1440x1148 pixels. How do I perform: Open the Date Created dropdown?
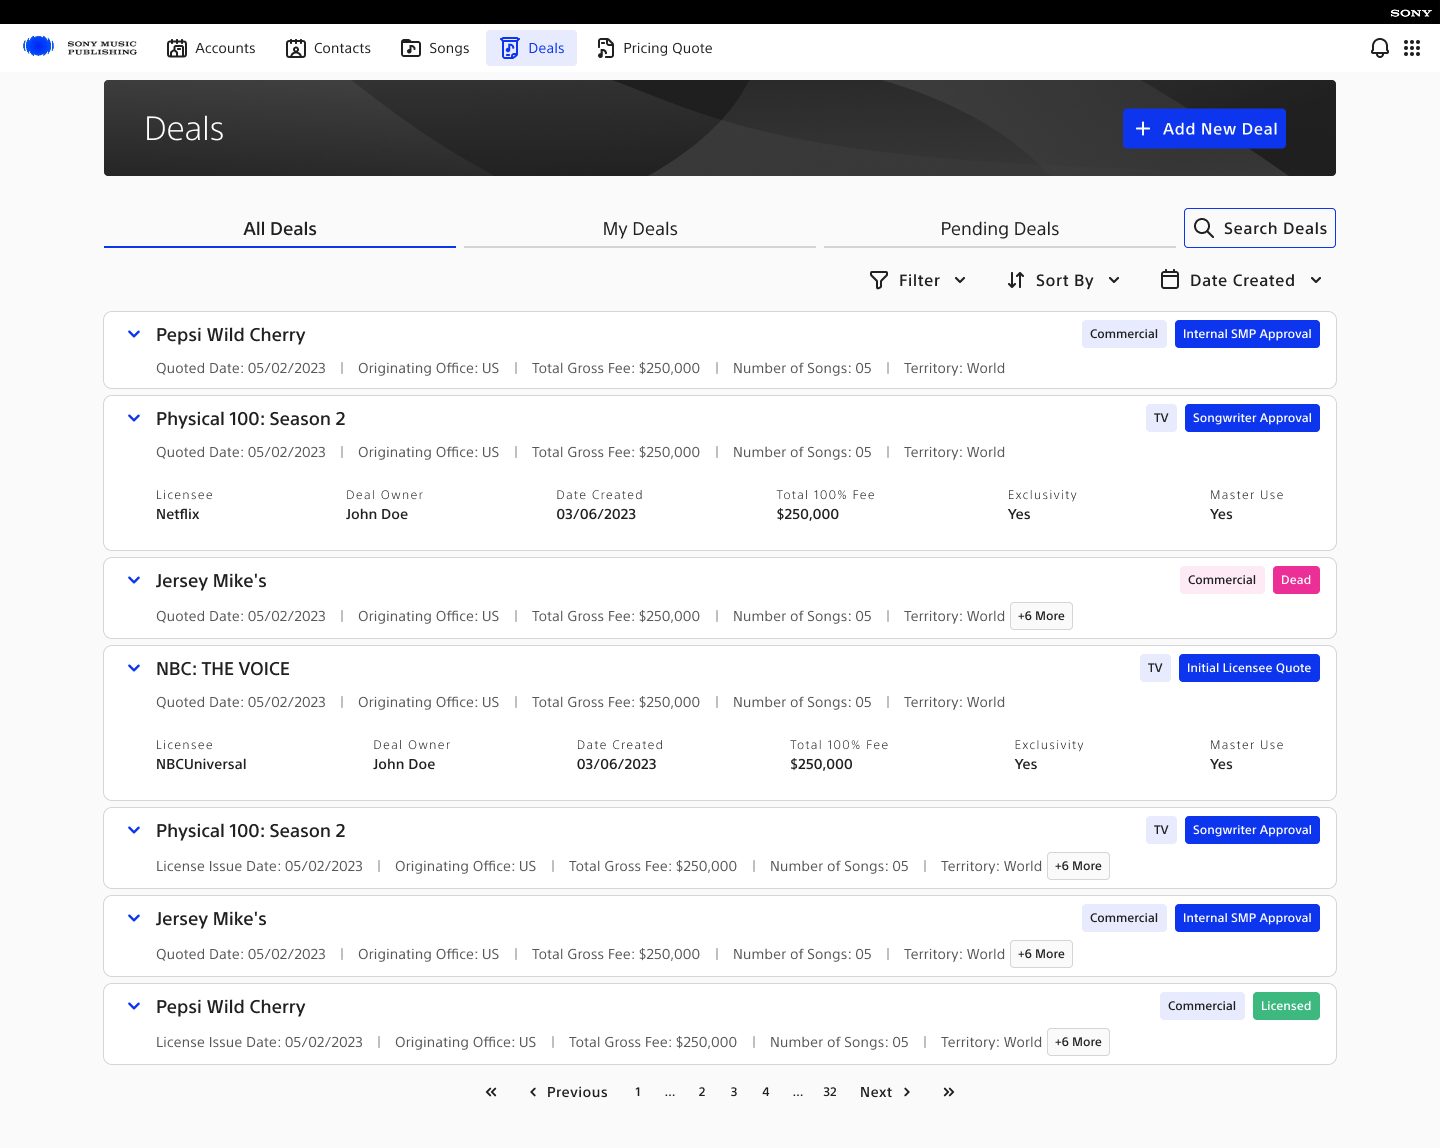(x=1241, y=280)
